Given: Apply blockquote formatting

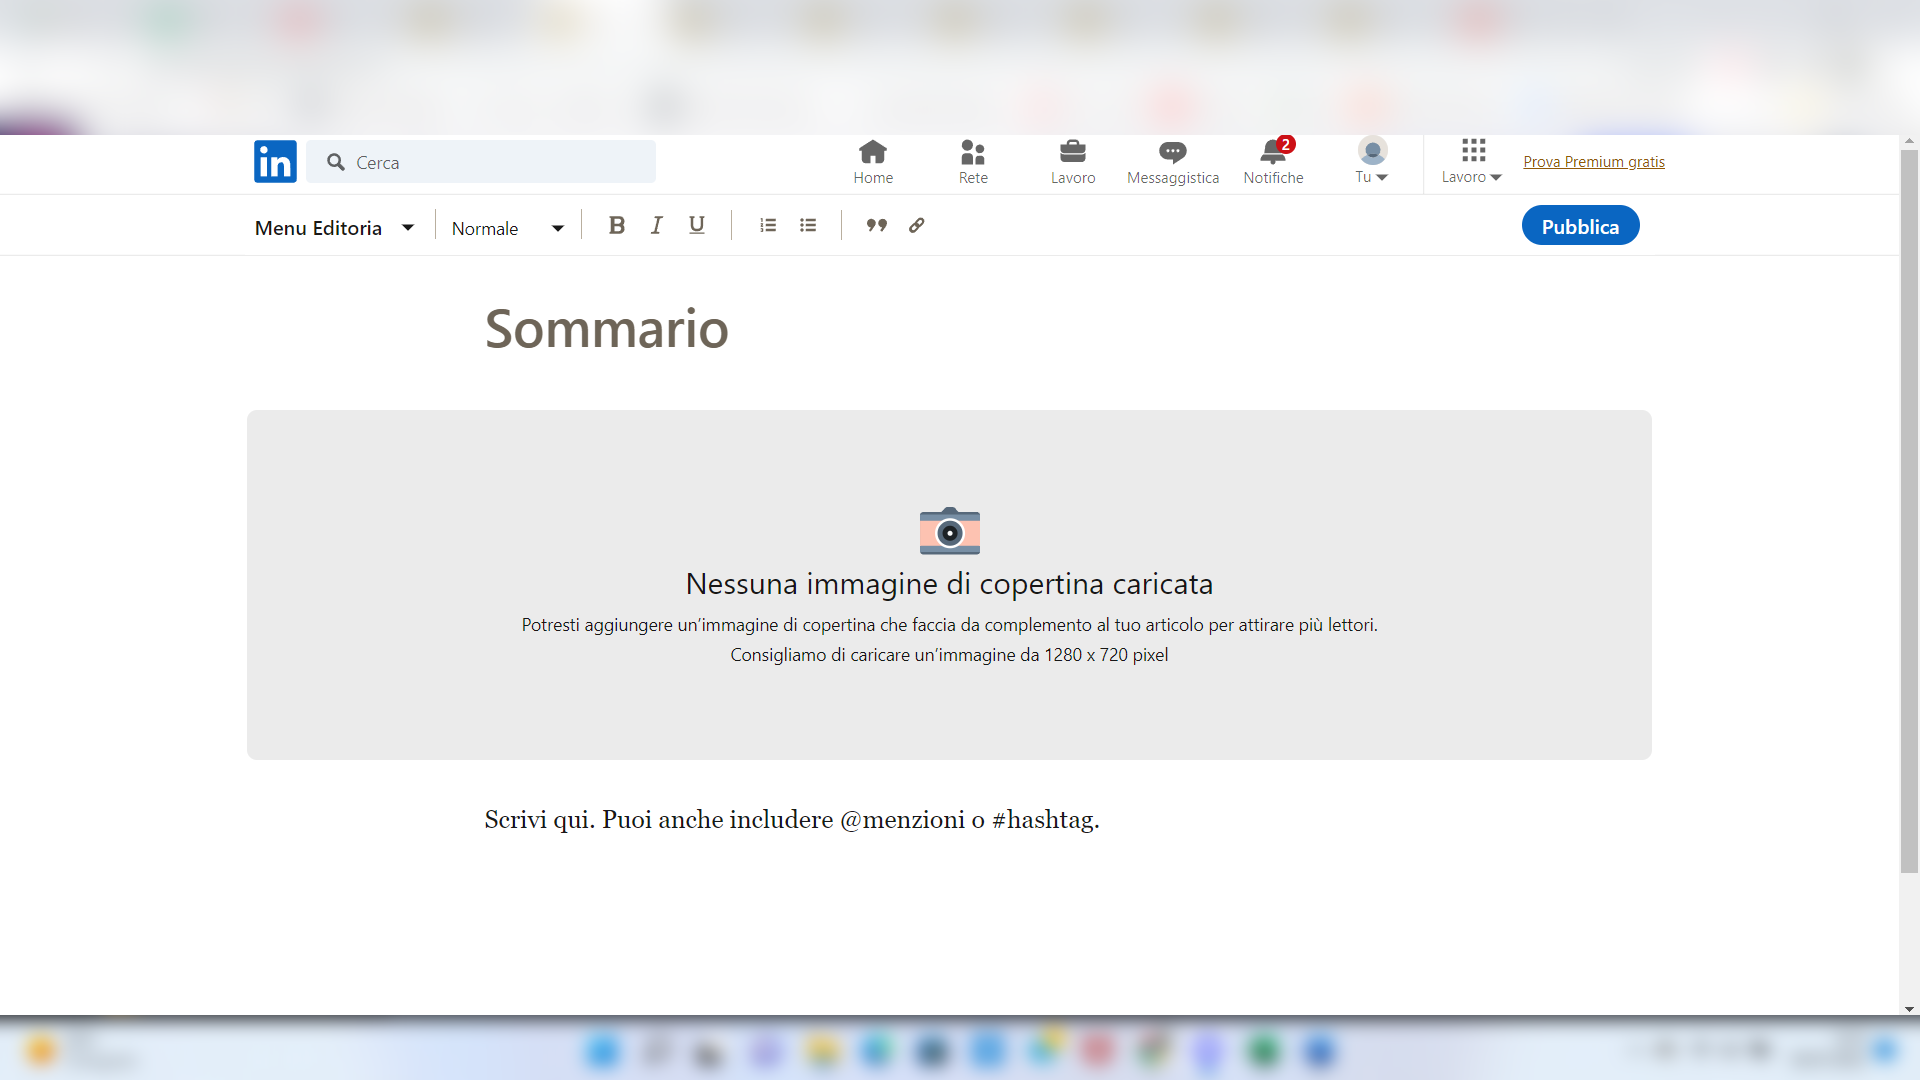Looking at the screenshot, I should coord(876,225).
